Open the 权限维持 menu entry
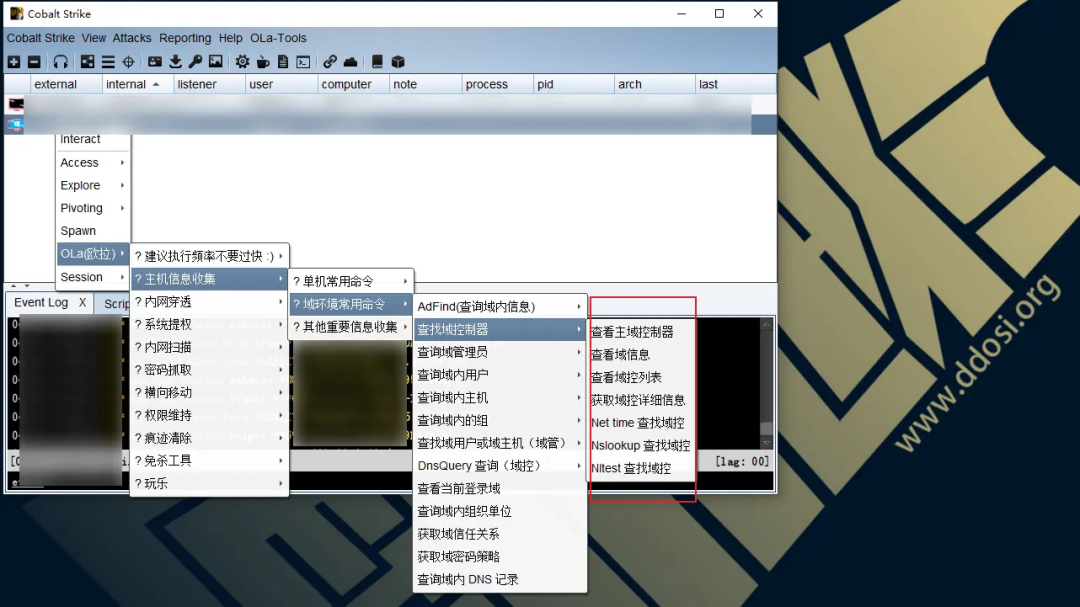Viewport: 1080px width, 607px height. (209, 415)
